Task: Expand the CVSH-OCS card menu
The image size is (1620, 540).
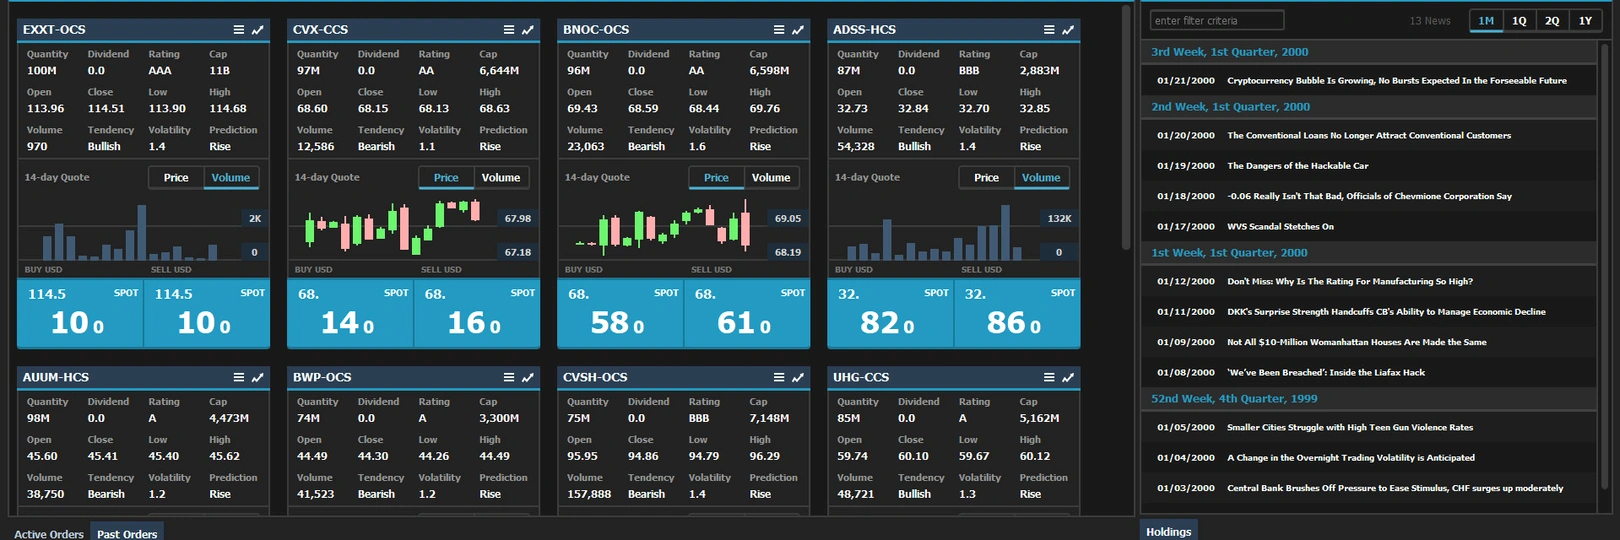Action: [779, 378]
